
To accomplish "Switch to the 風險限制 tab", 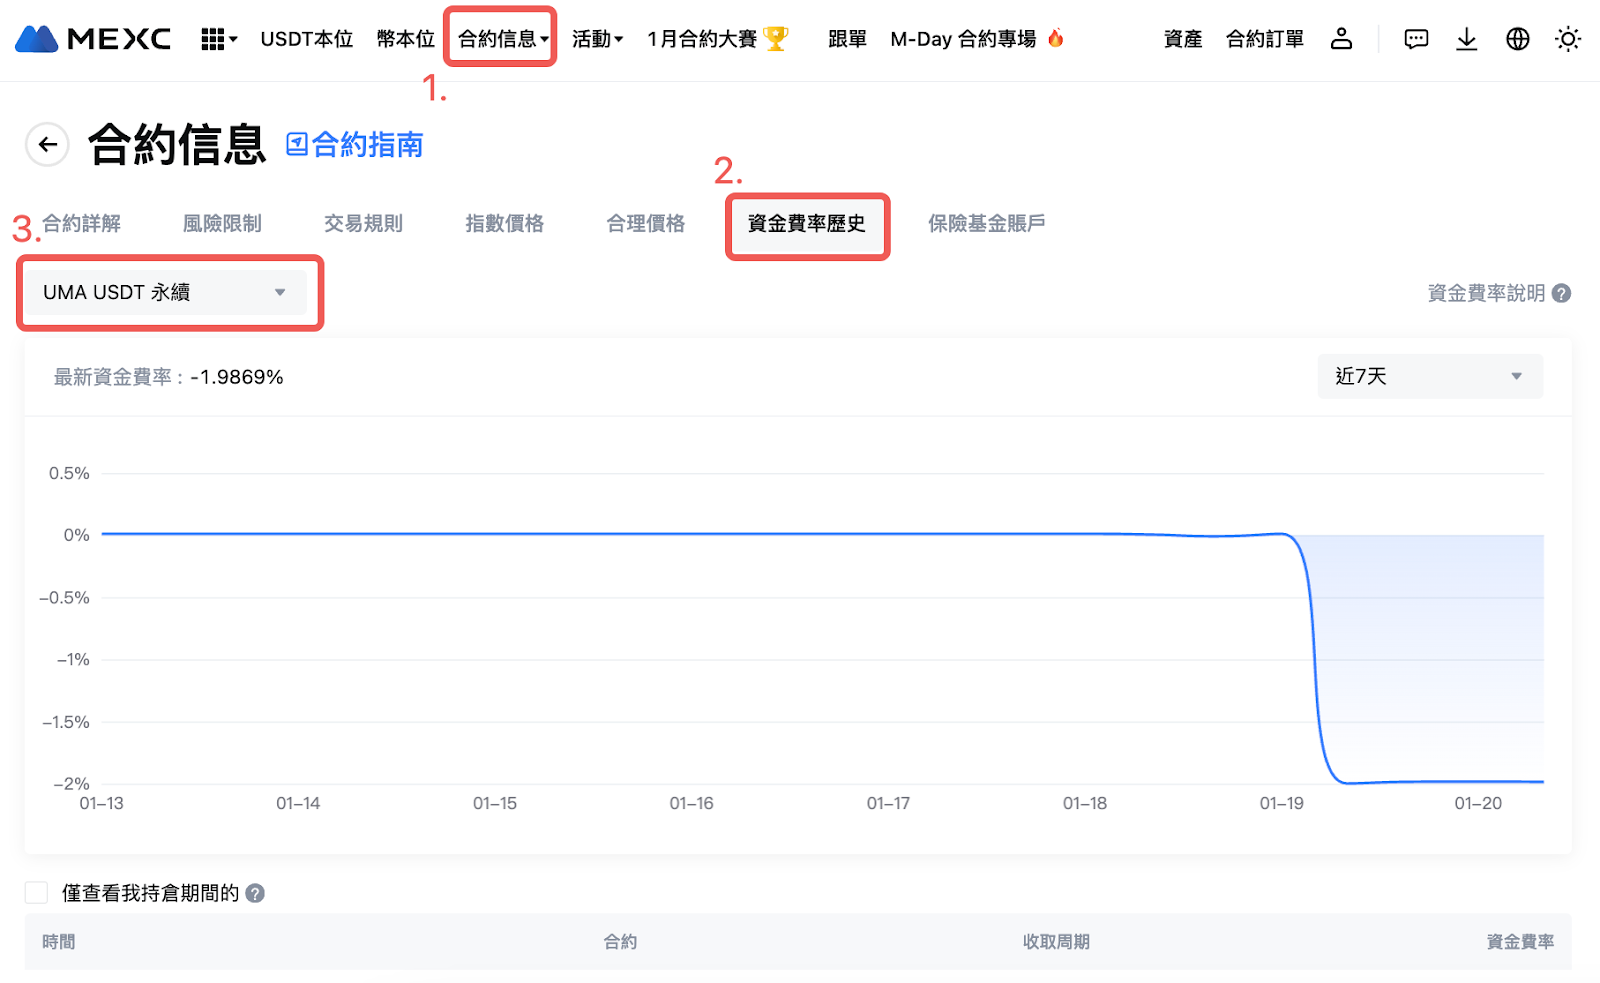I will [222, 224].
